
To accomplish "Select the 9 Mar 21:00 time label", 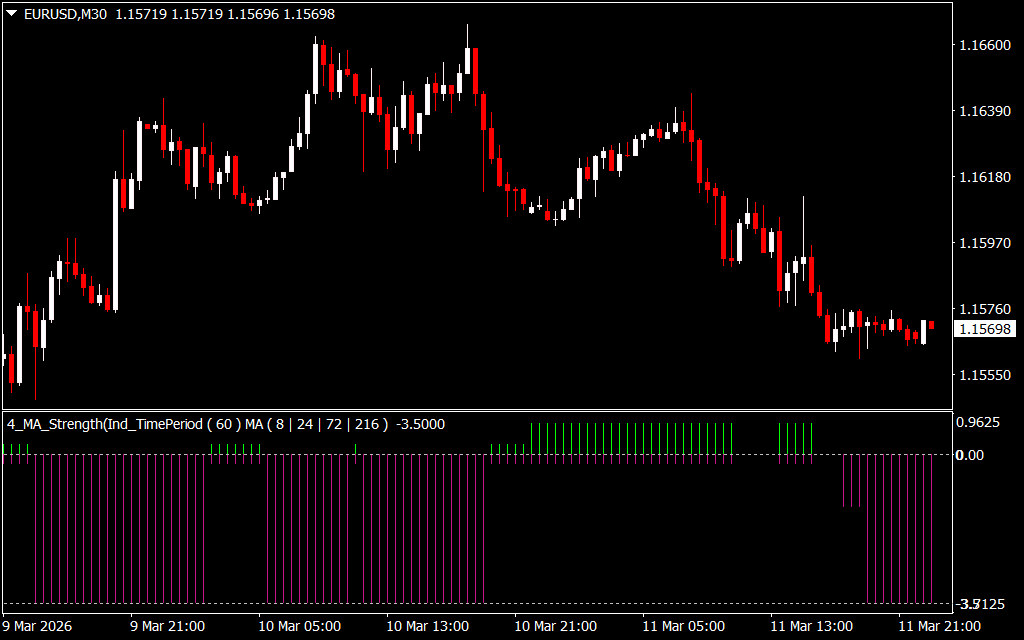I will (x=167, y=626).
